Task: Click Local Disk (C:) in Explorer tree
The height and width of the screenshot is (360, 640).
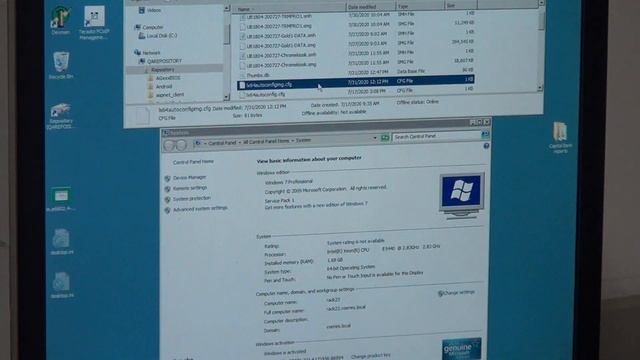Action: [x=158, y=36]
